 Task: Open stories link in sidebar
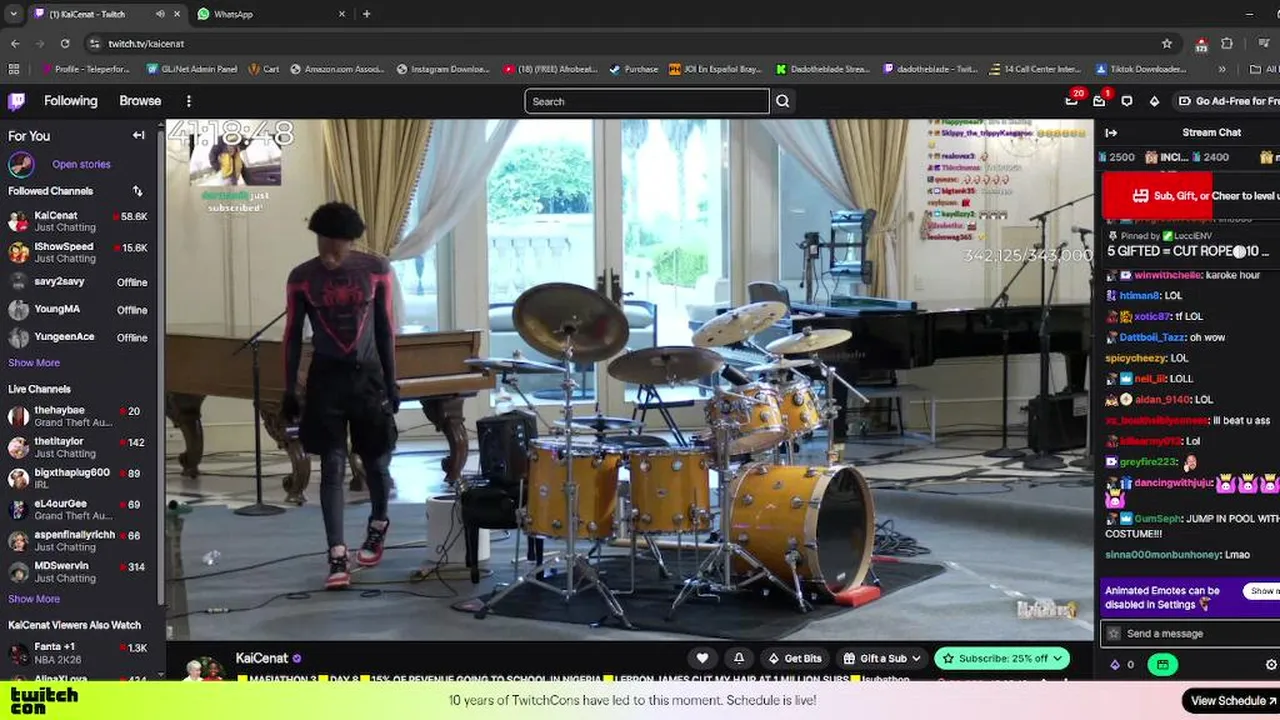click(81, 164)
